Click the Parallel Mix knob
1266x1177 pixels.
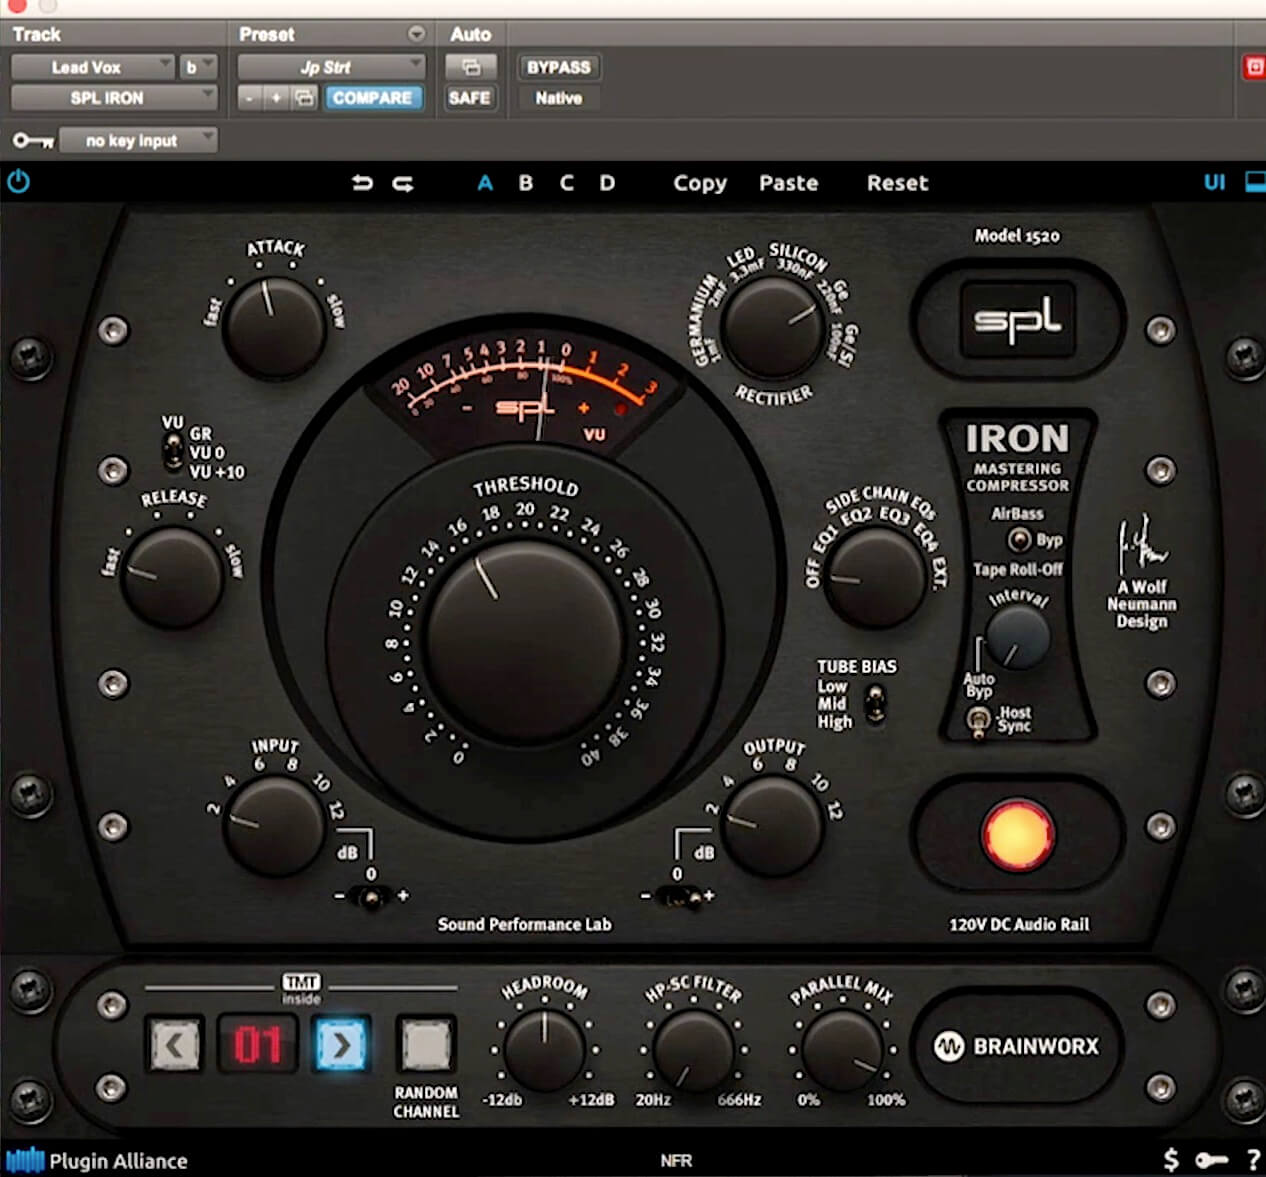pyautogui.click(x=842, y=1050)
